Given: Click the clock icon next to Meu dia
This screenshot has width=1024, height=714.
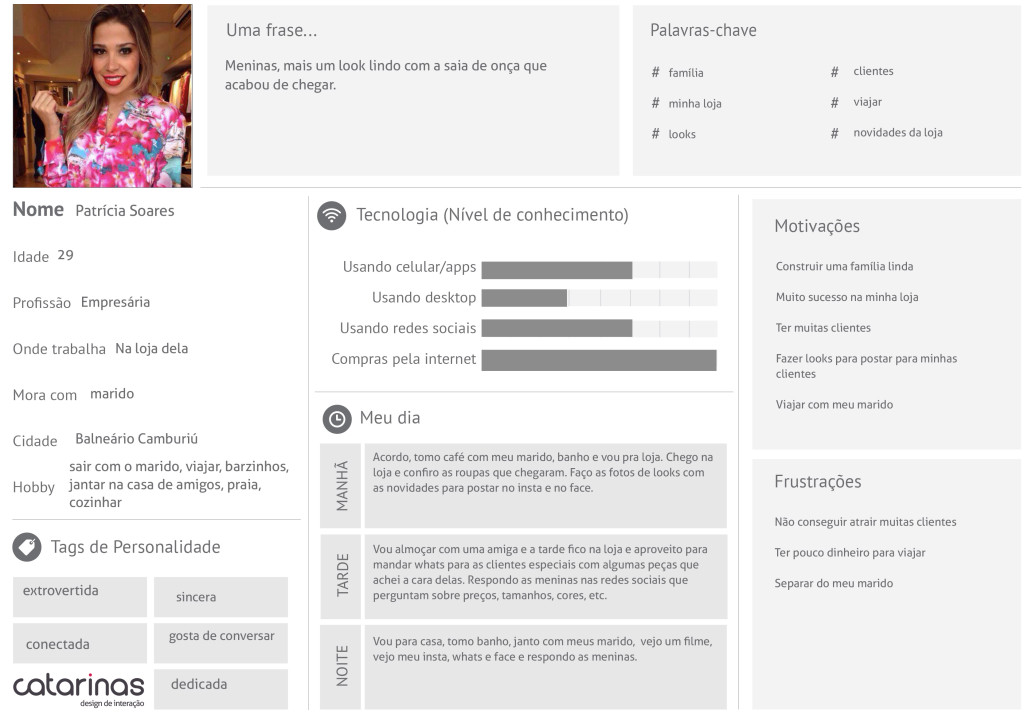Looking at the screenshot, I should coord(337,419).
